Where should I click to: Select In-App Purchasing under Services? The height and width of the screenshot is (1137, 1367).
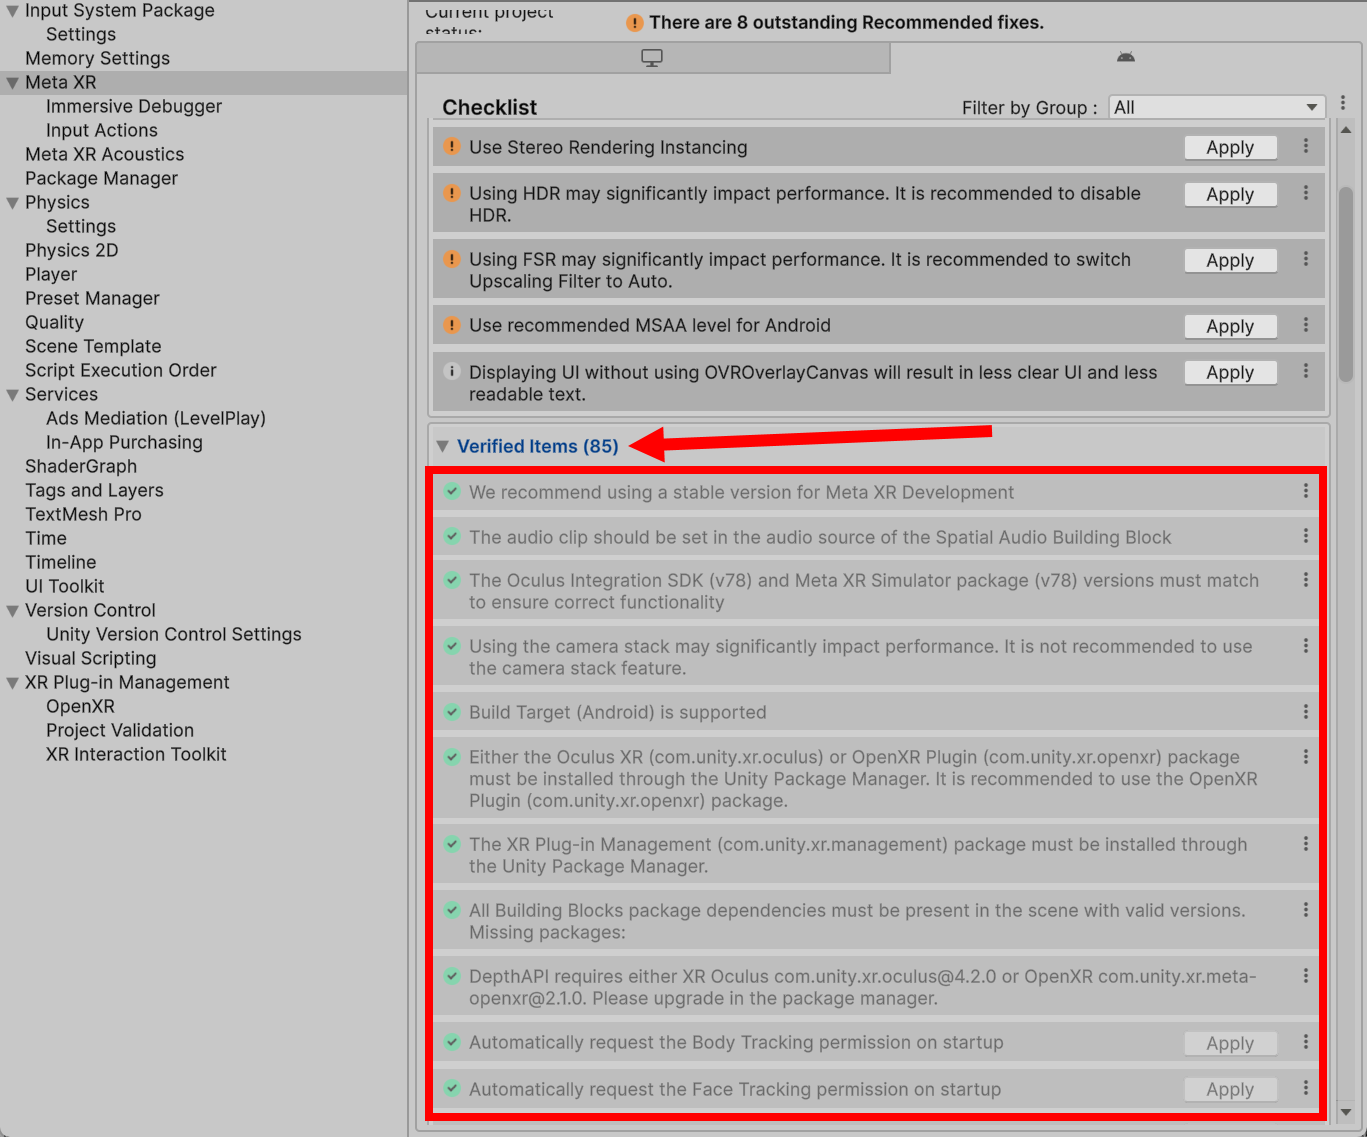(x=124, y=442)
